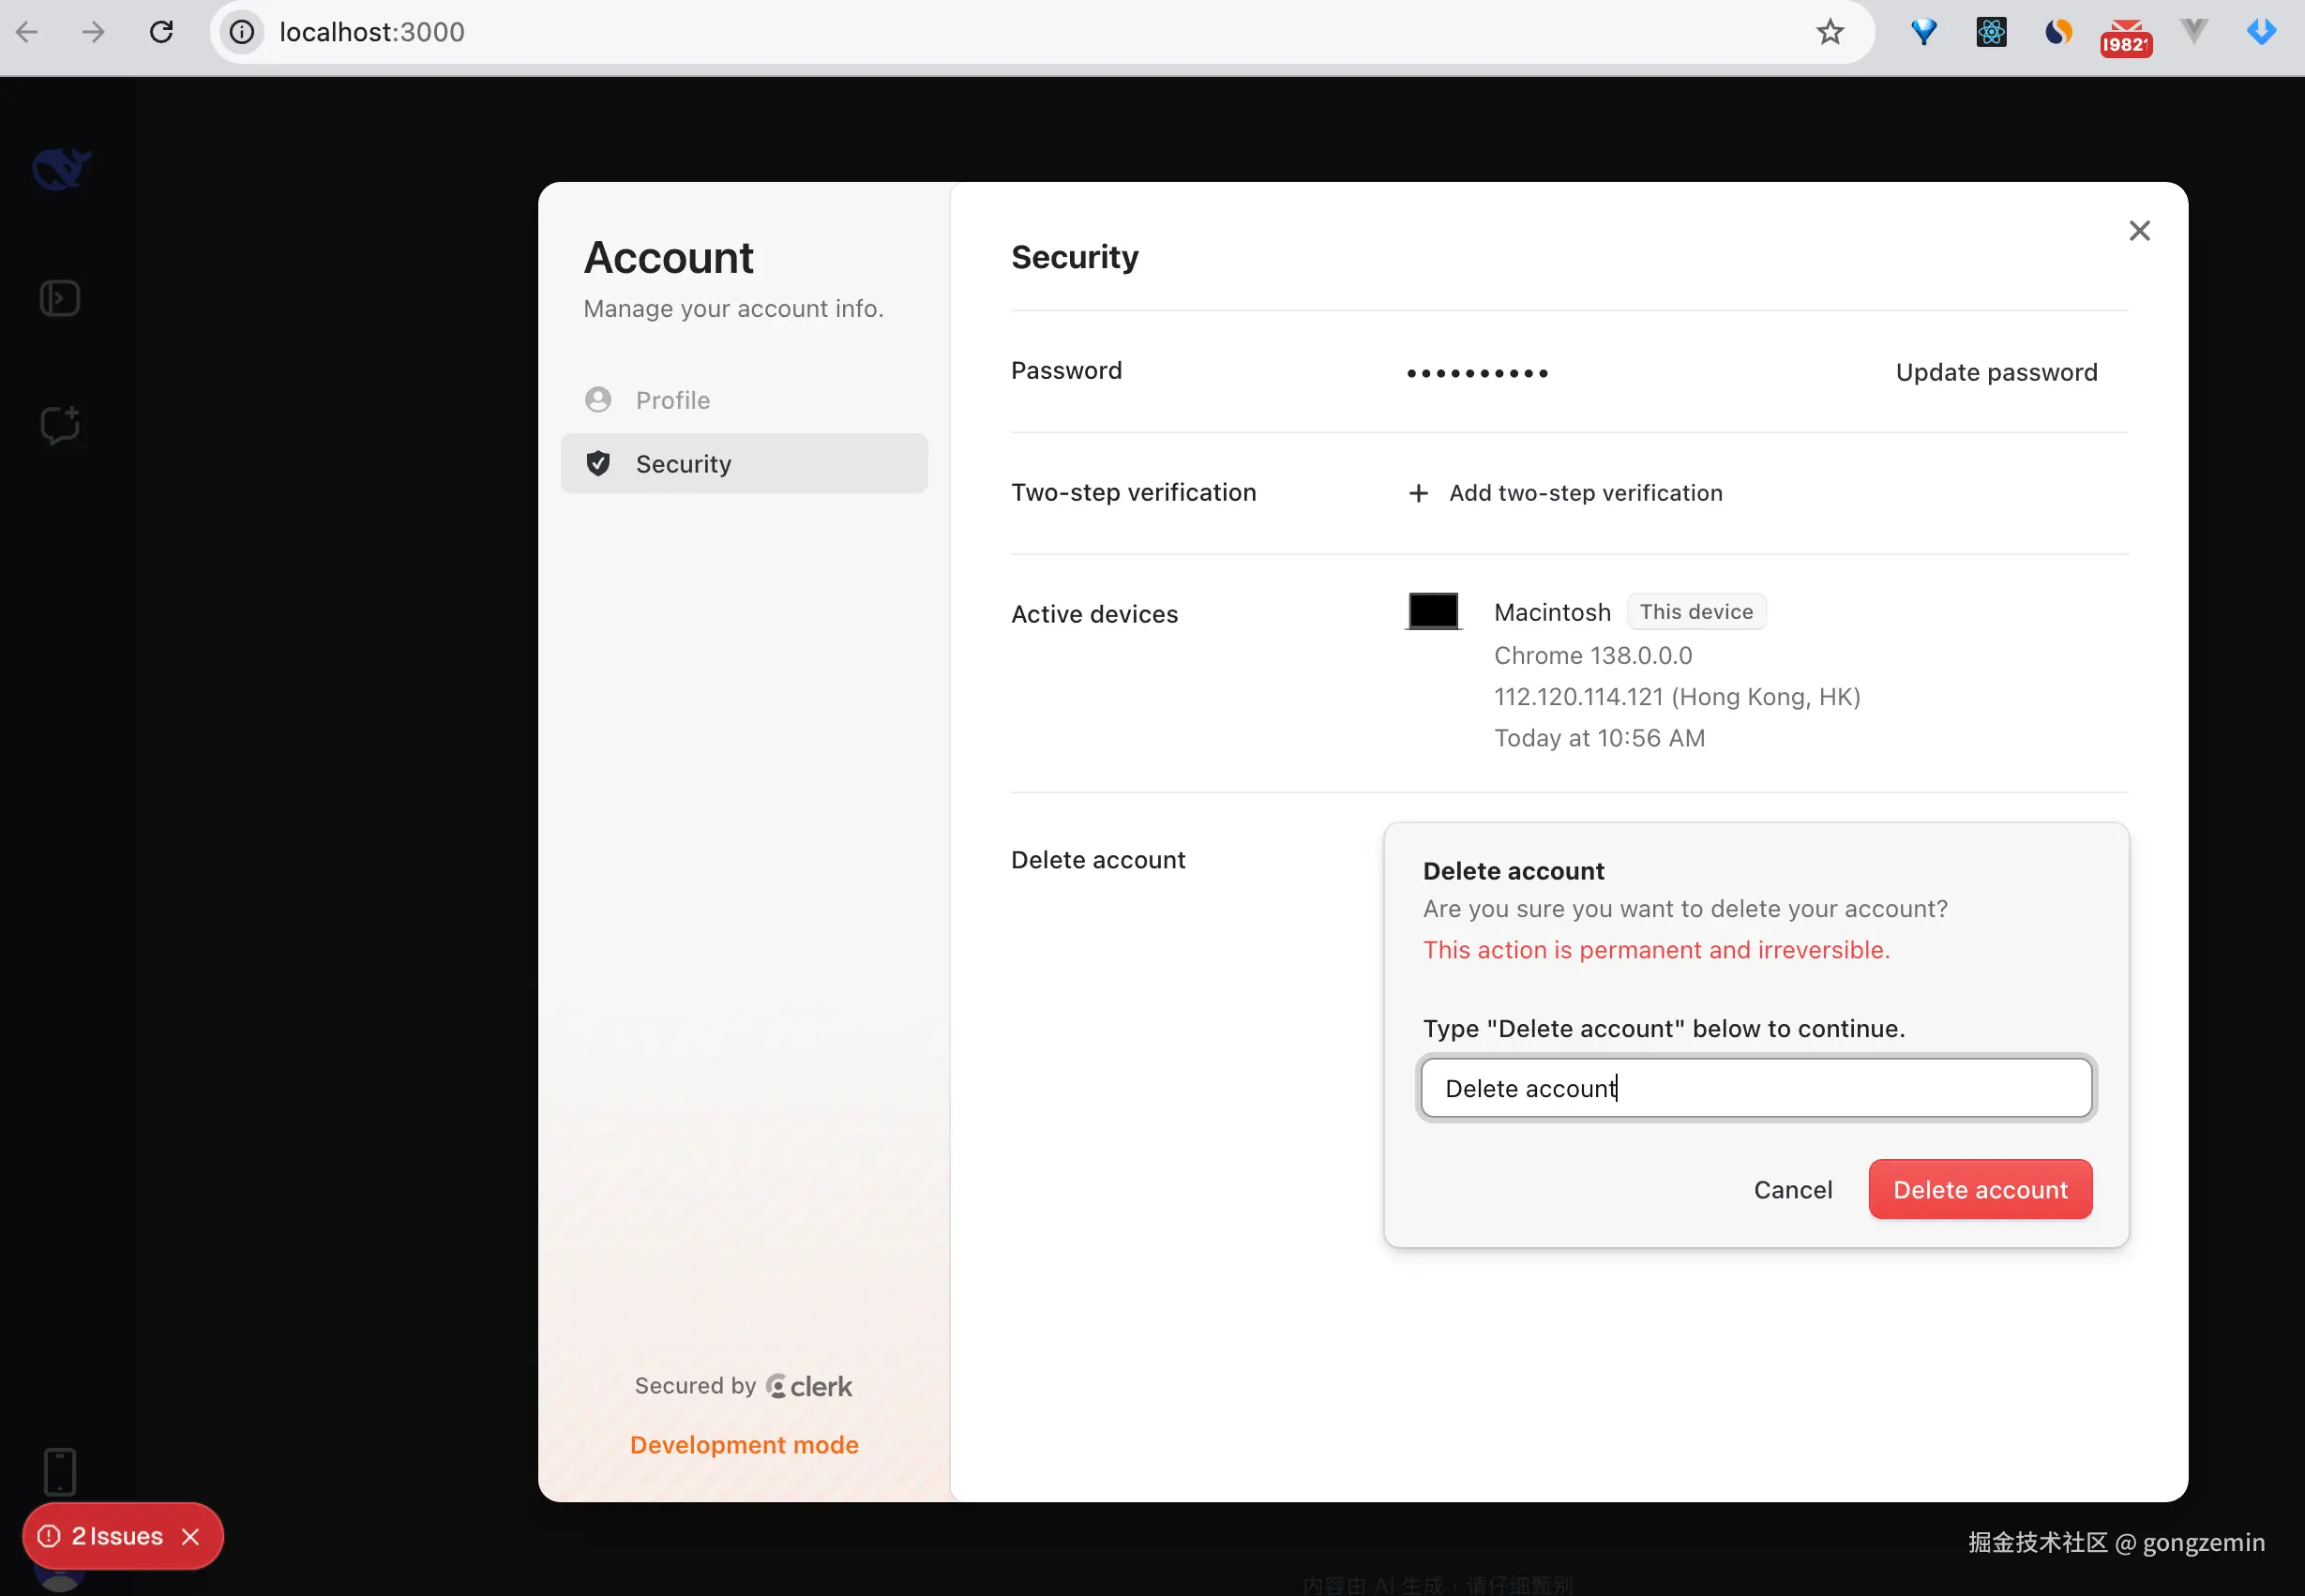Select the Security tab

pos(683,464)
